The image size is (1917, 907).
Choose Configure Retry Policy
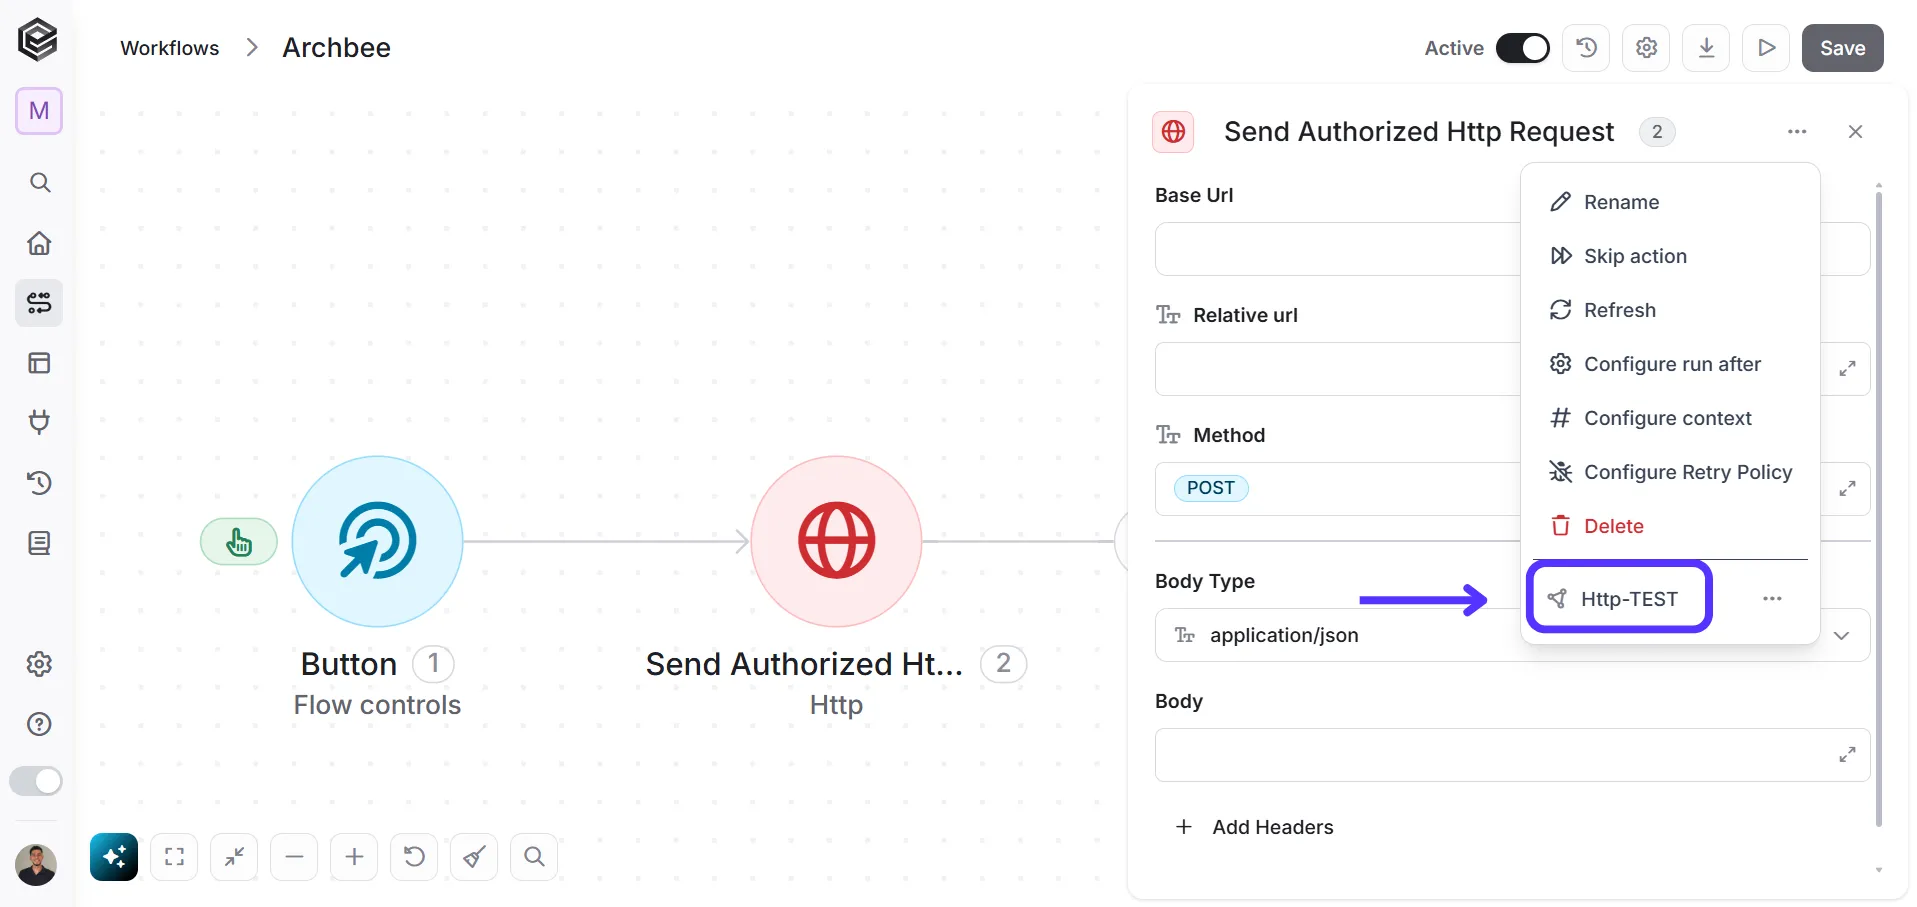click(x=1670, y=472)
